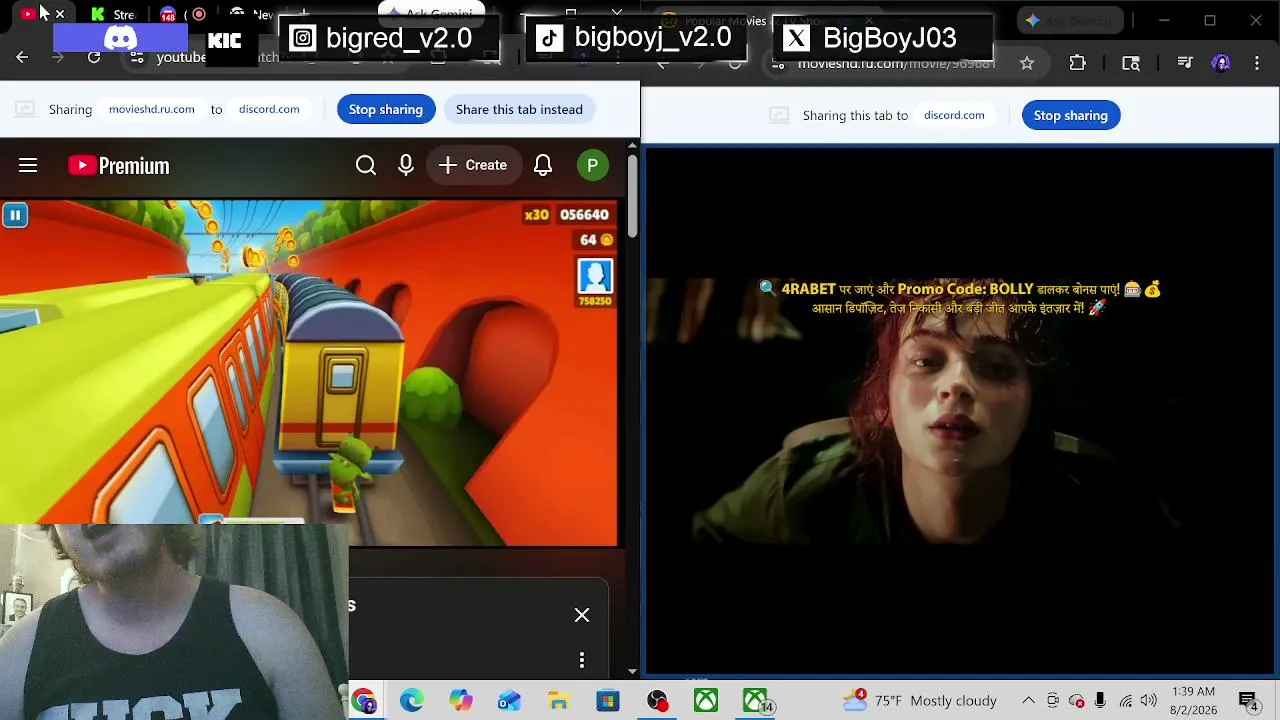
Task: Choose 'Share this tab instead'
Action: click(519, 109)
